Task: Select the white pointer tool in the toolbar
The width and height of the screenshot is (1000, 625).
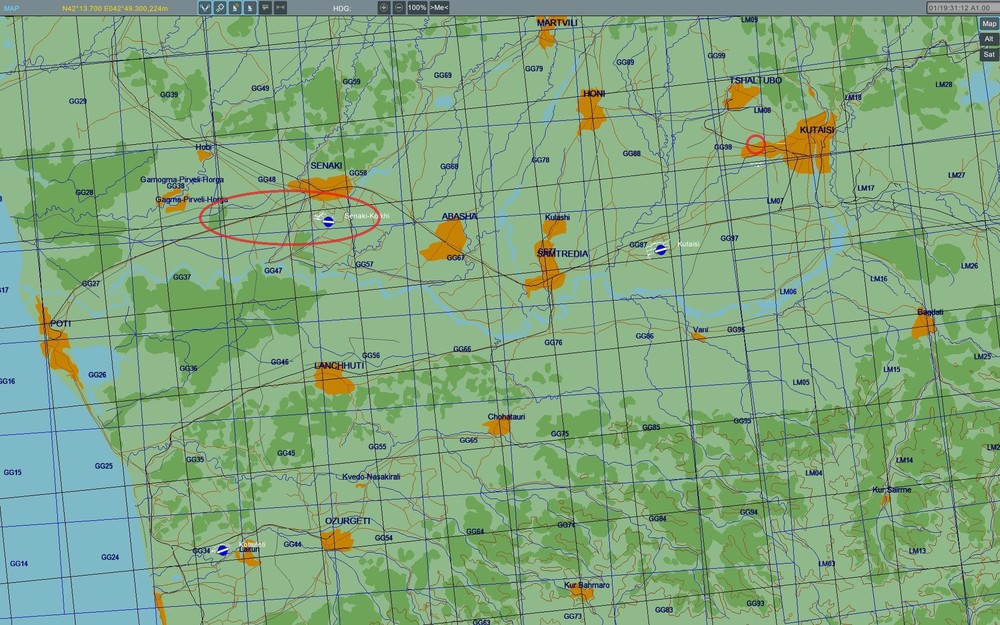Action: click(x=234, y=8)
